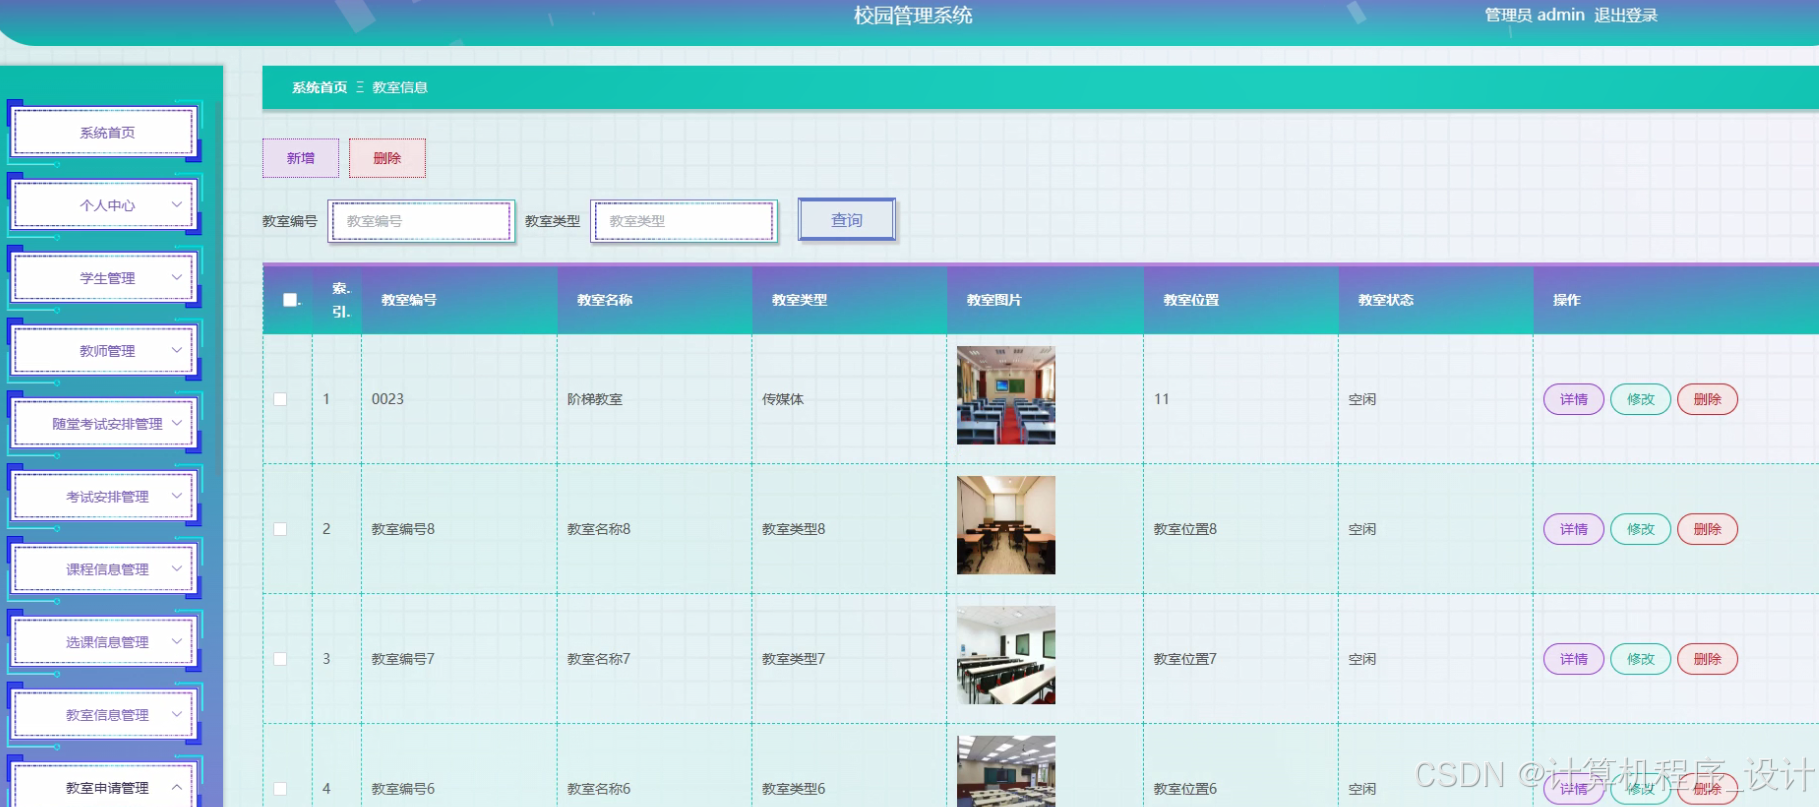Check the row 4 checkbox for 教室编号6
The height and width of the screenshot is (807, 1819).
pyautogui.click(x=280, y=789)
